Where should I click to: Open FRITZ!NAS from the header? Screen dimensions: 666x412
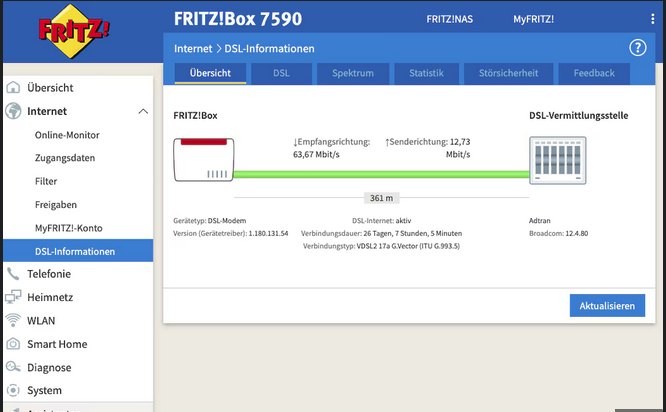(449, 19)
